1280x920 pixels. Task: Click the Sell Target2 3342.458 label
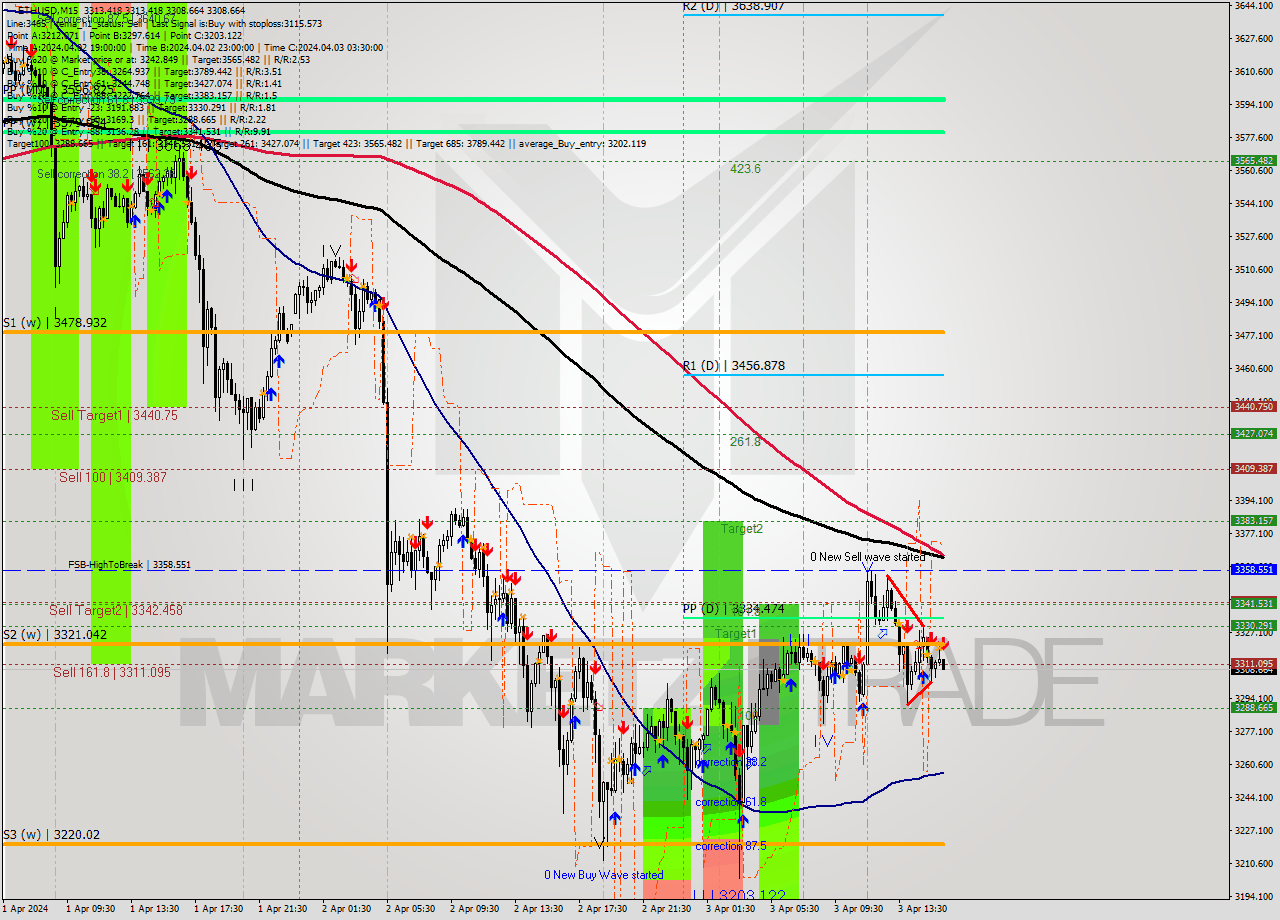[x=116, y=610]
